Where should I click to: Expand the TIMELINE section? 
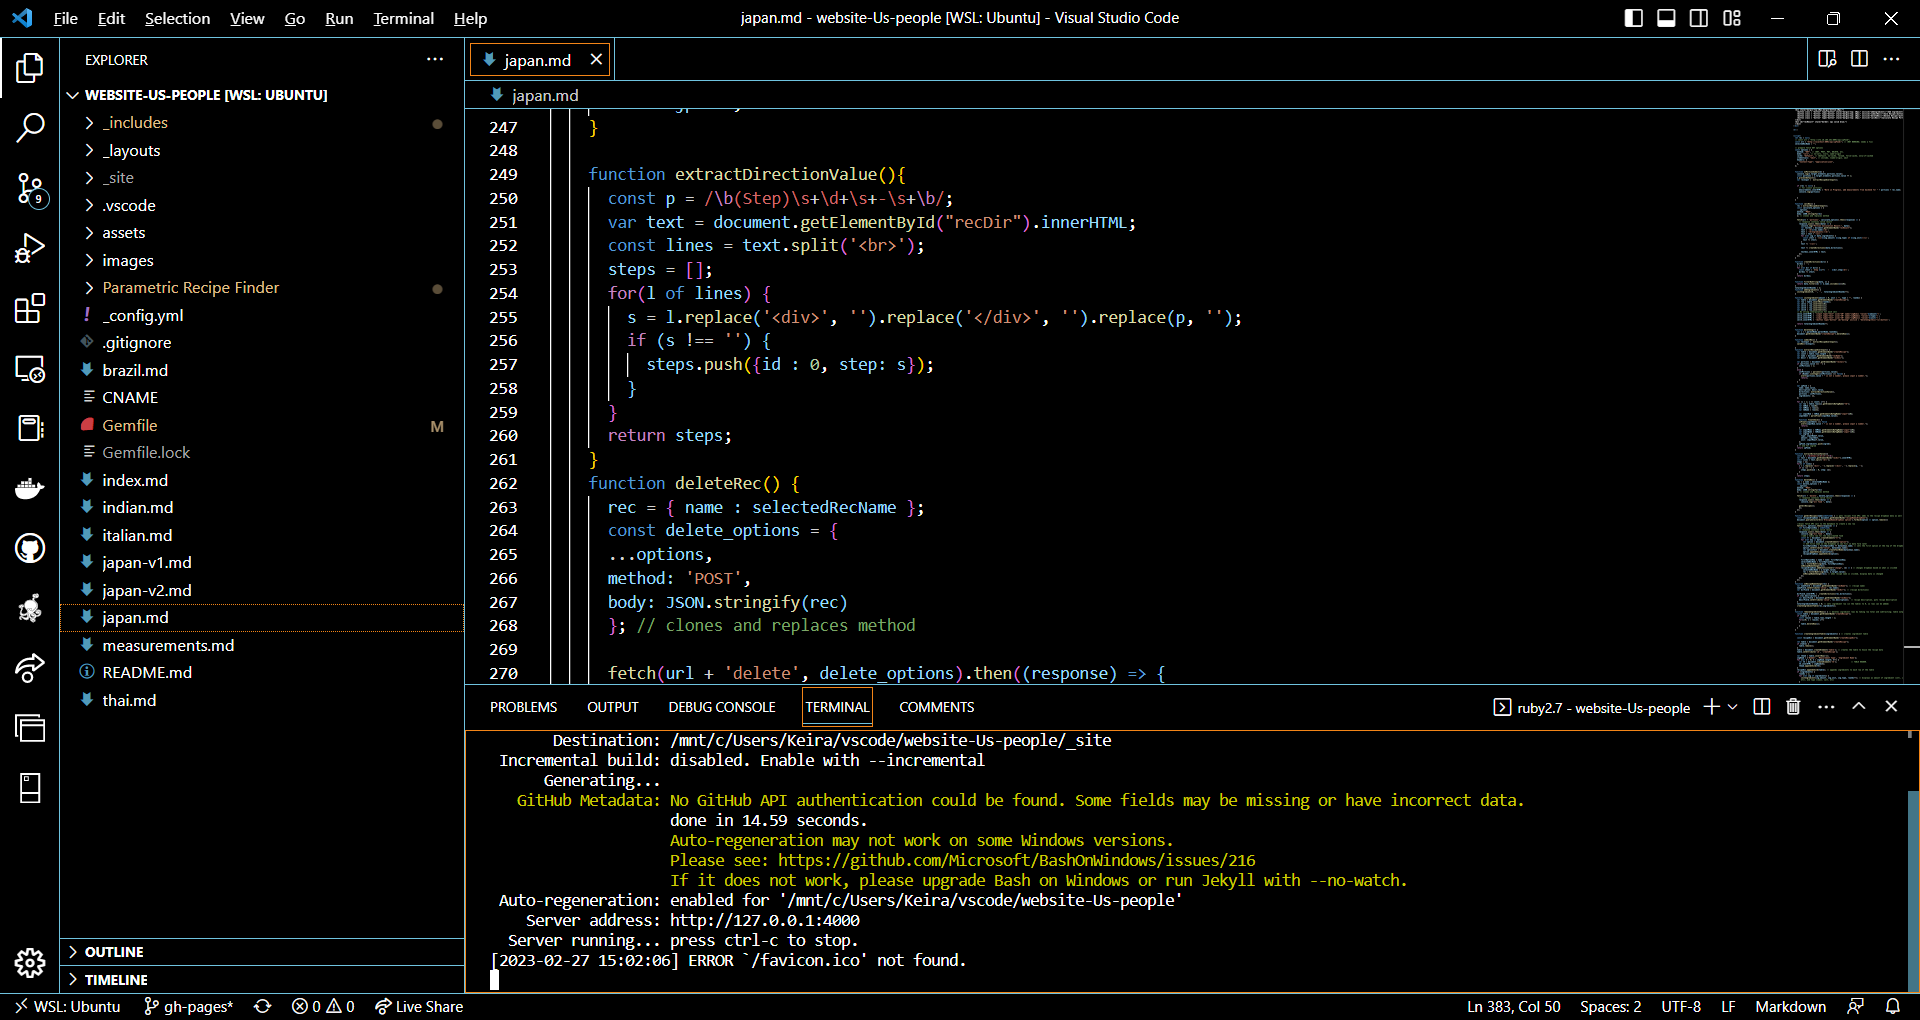click(262, 980)
